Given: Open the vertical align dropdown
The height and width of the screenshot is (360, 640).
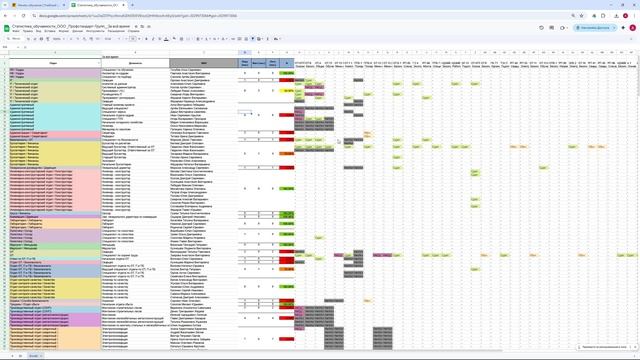Looking at the screenshot, I should (207, 39).
